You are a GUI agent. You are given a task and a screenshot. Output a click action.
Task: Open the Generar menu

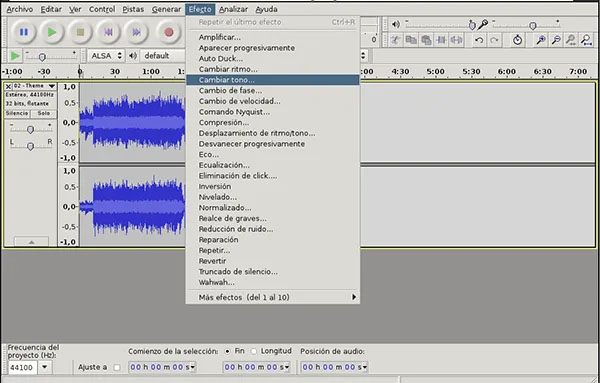pyautogui.click(x=166, y=9)
